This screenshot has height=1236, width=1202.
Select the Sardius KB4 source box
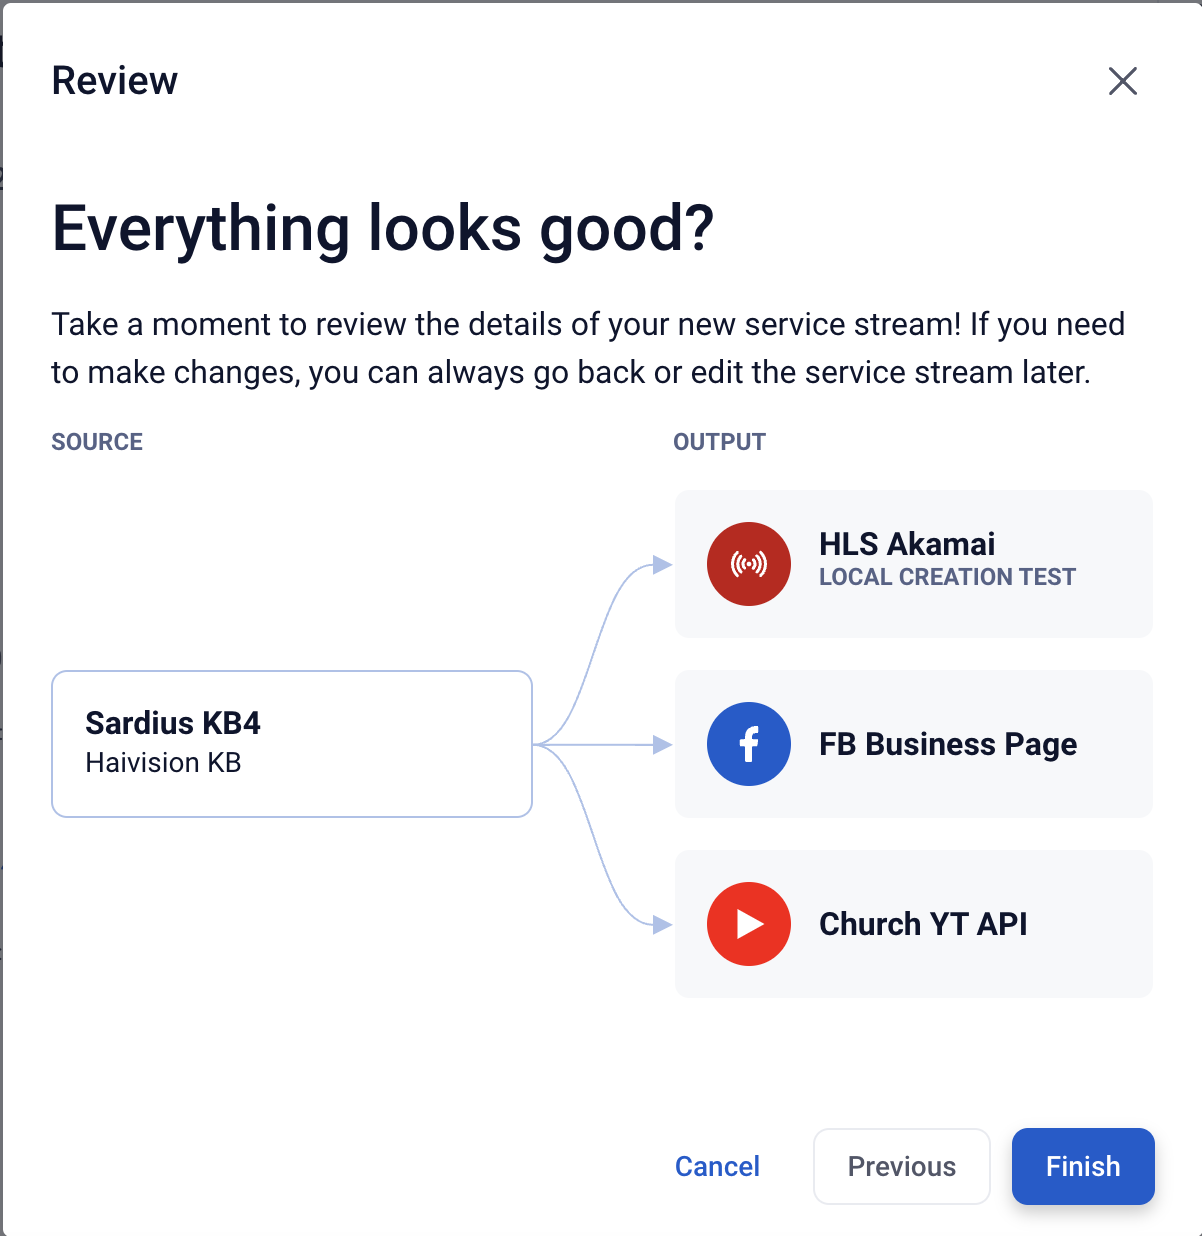292,744
